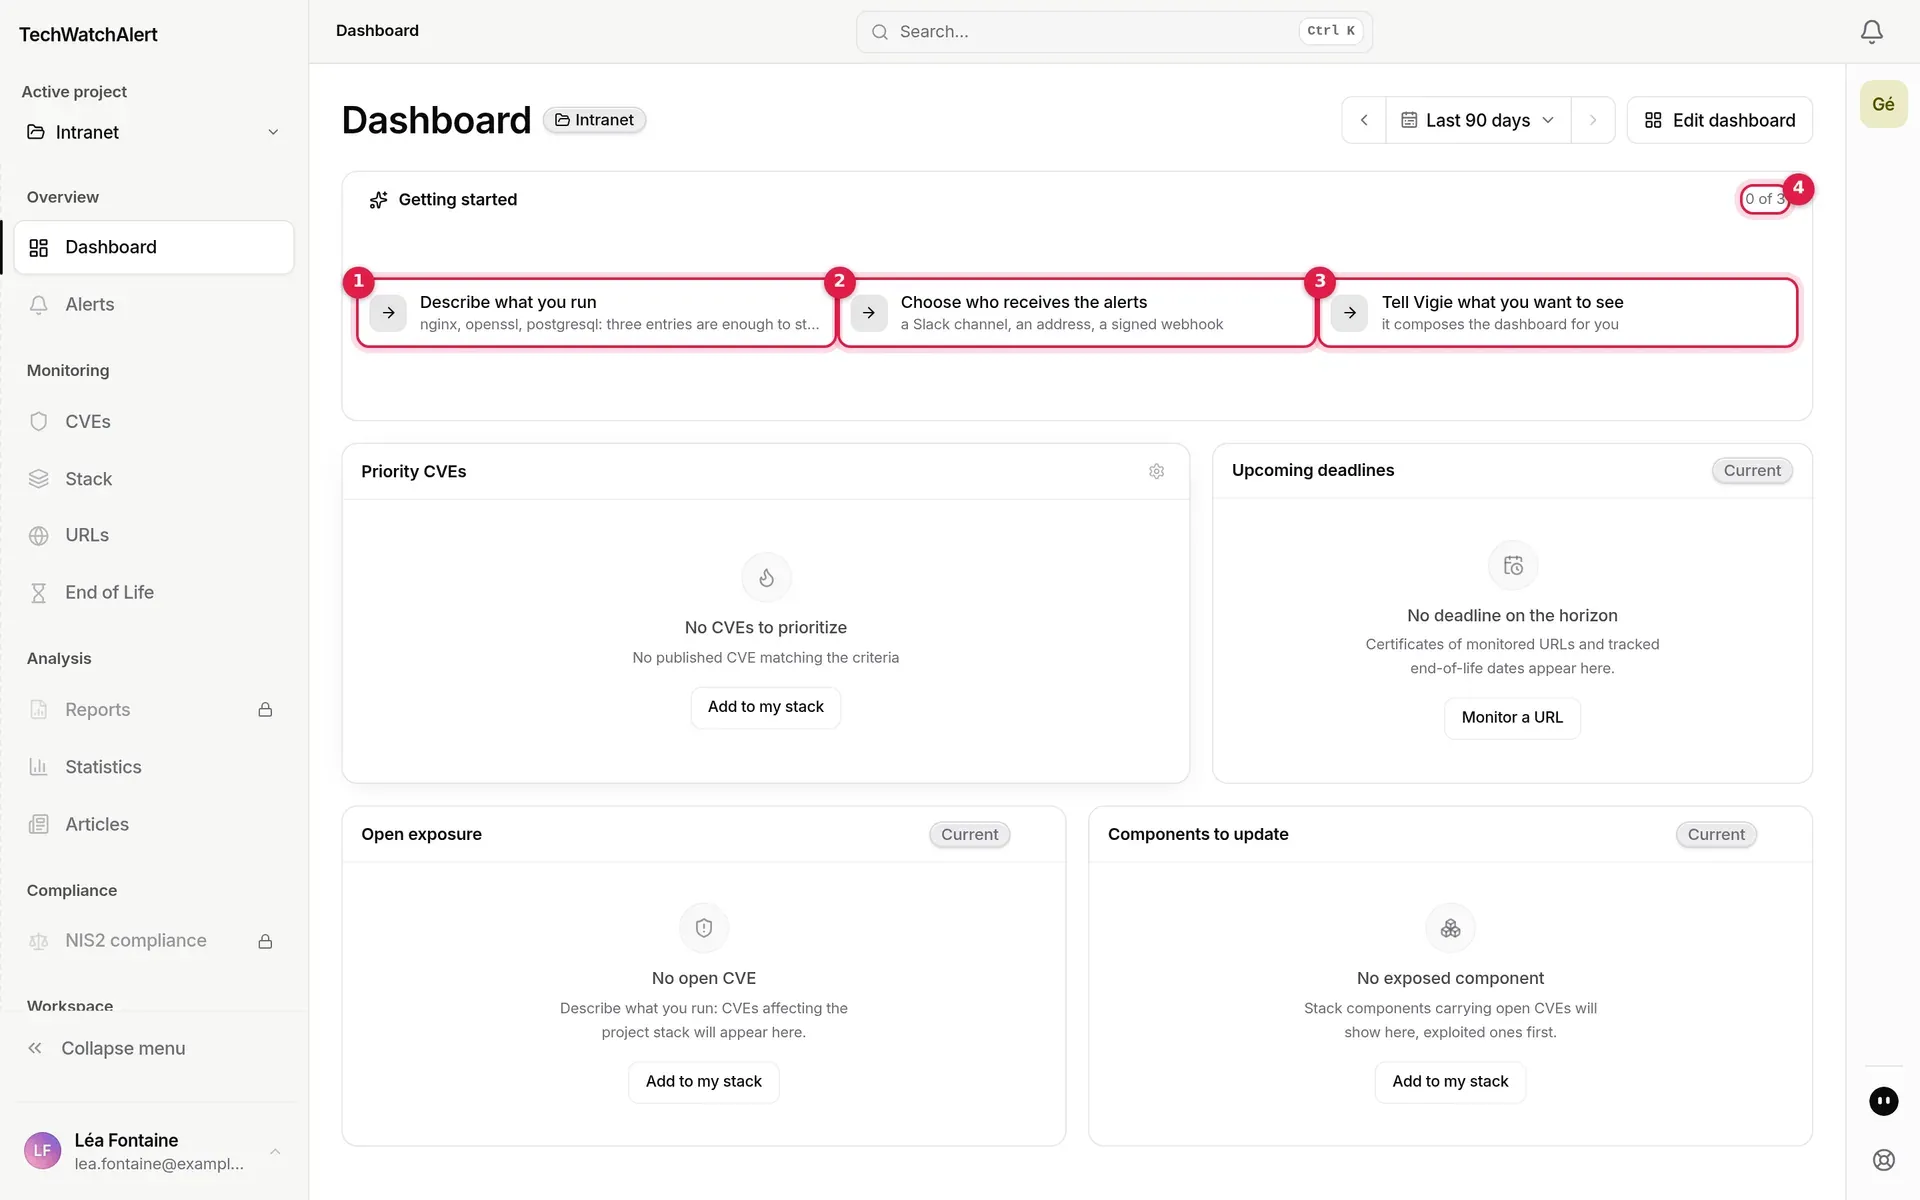
Task: Click the arrow icon beside Tell Vigie what you want to see
Action: tap(1350, 313)
